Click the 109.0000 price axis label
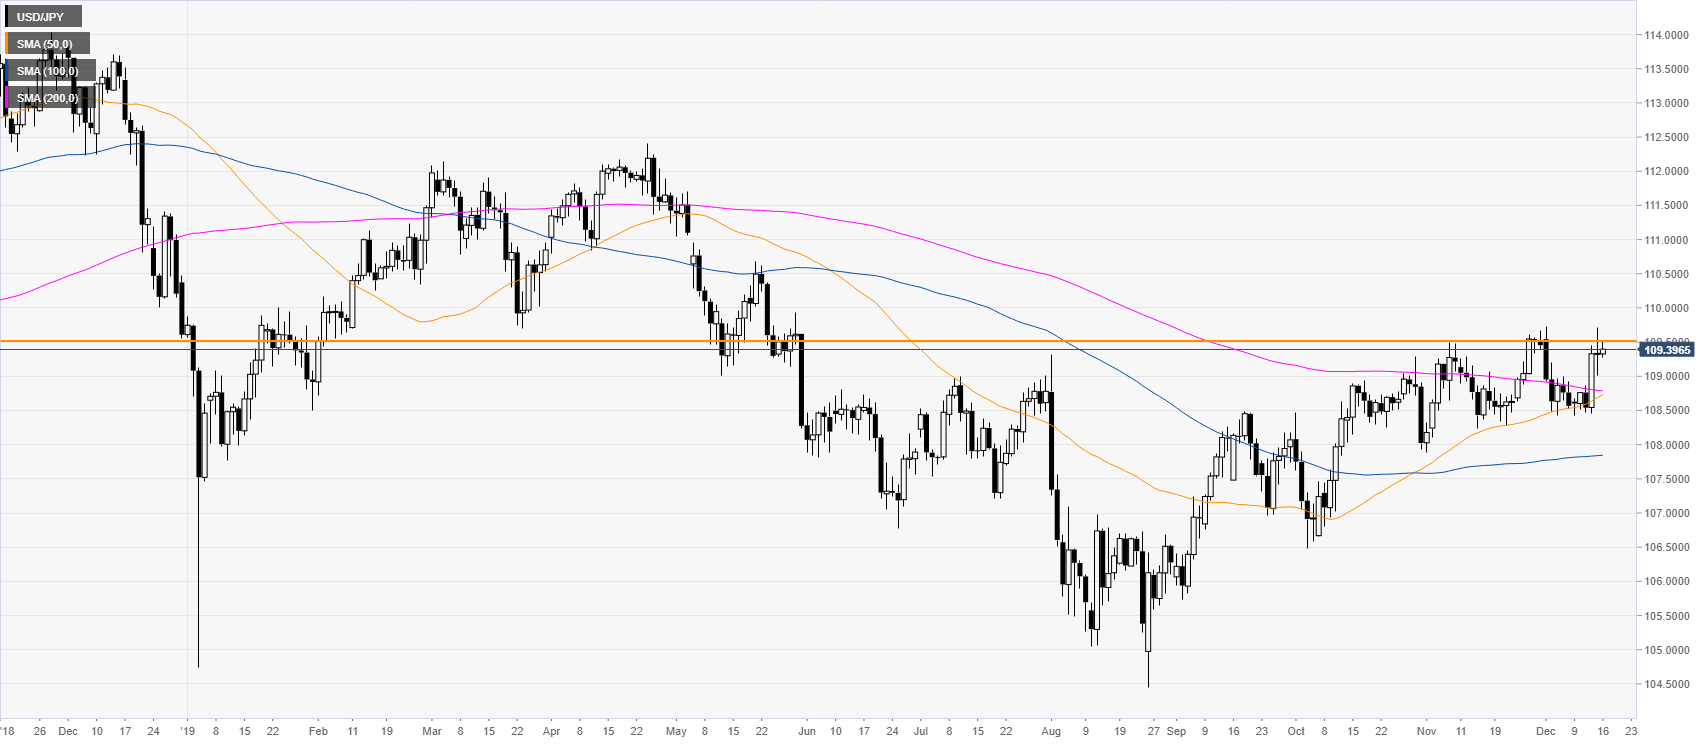The height and width of the screenshot is (744, 1707). point(1666,377)
